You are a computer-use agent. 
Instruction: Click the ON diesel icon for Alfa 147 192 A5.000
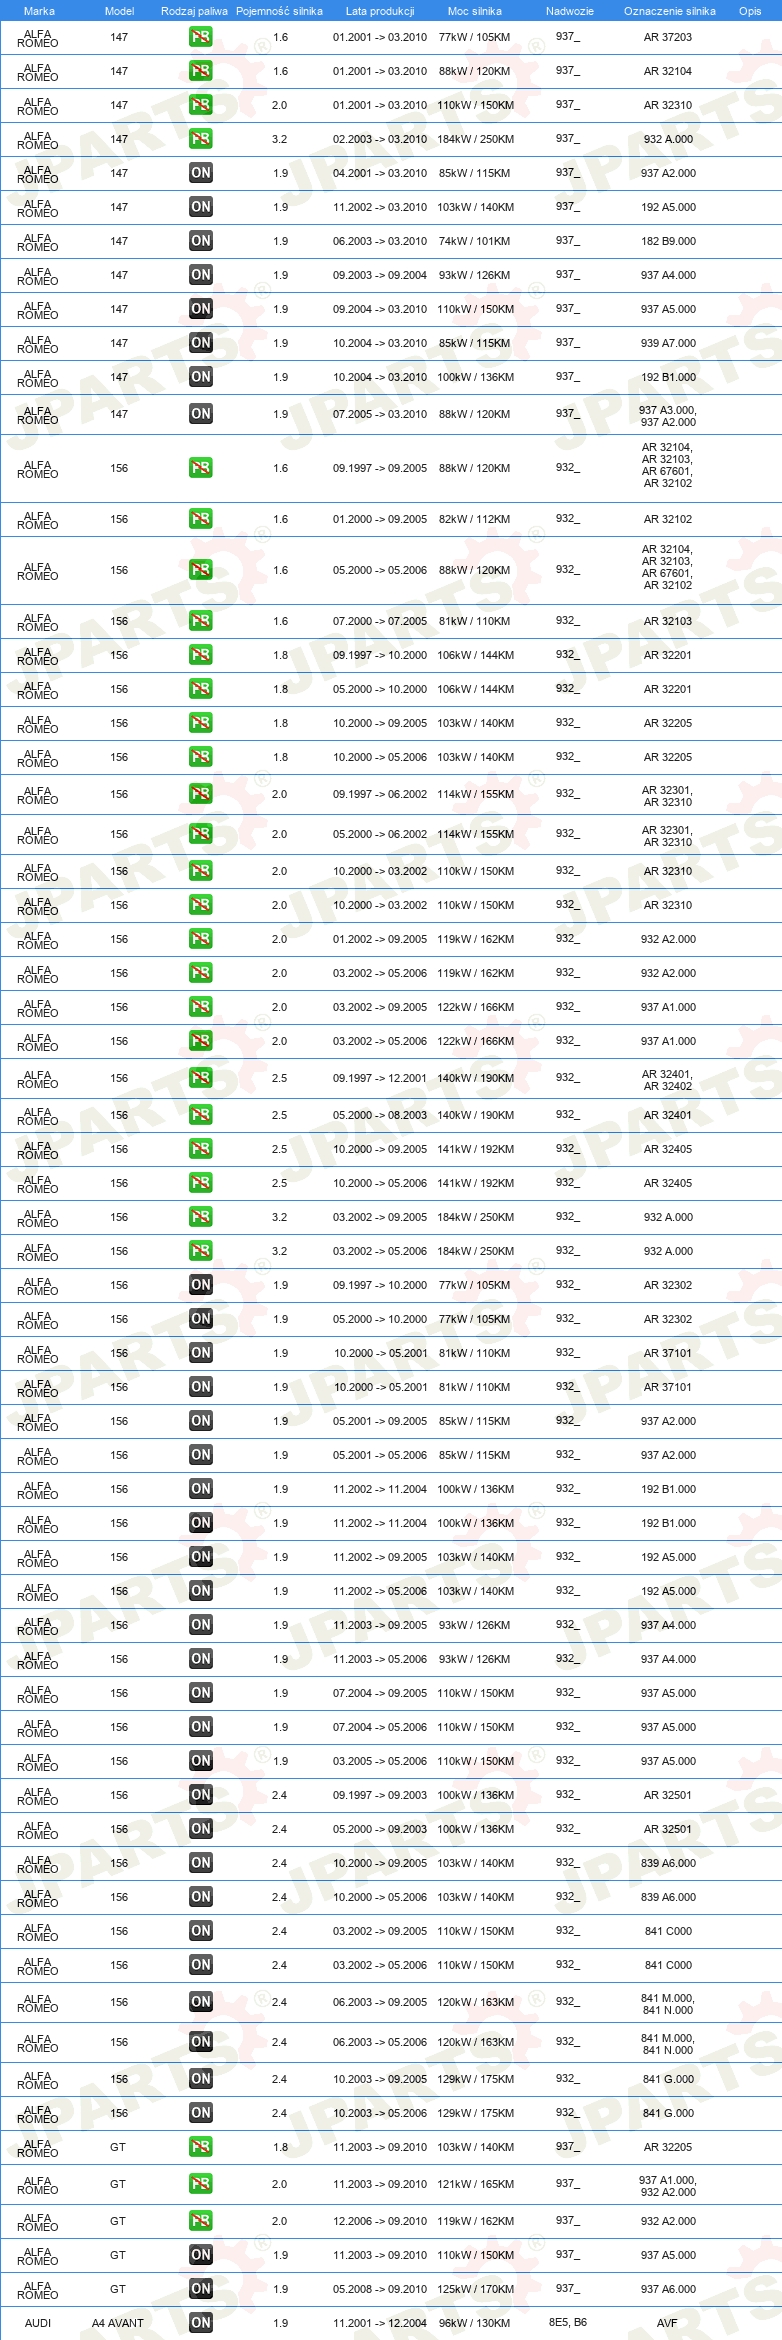[x=201, y=207]
